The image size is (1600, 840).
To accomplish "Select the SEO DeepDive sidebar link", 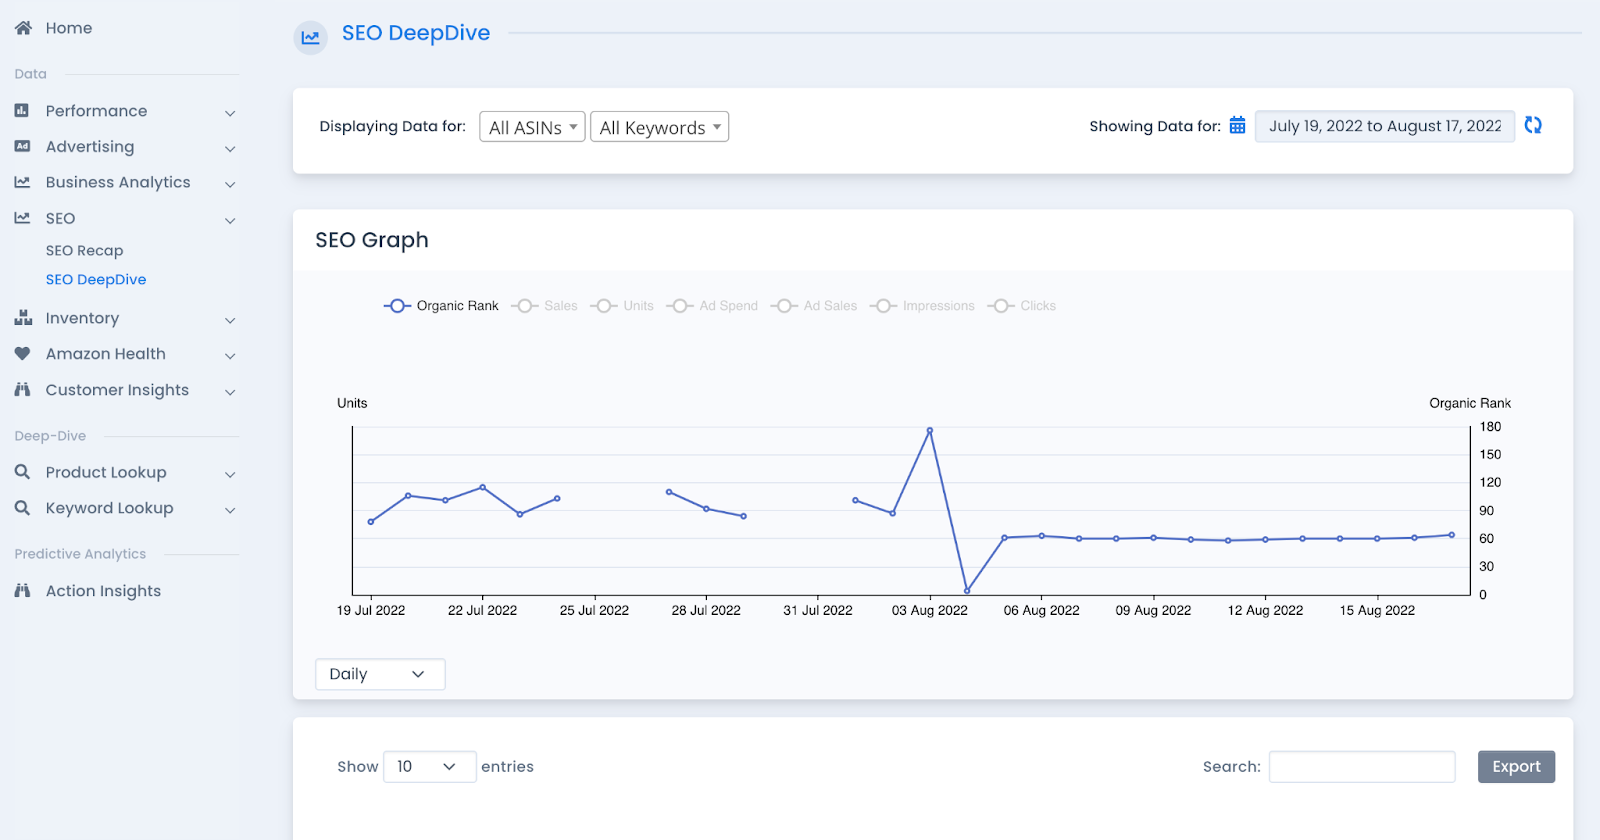I will coord(96,280).
